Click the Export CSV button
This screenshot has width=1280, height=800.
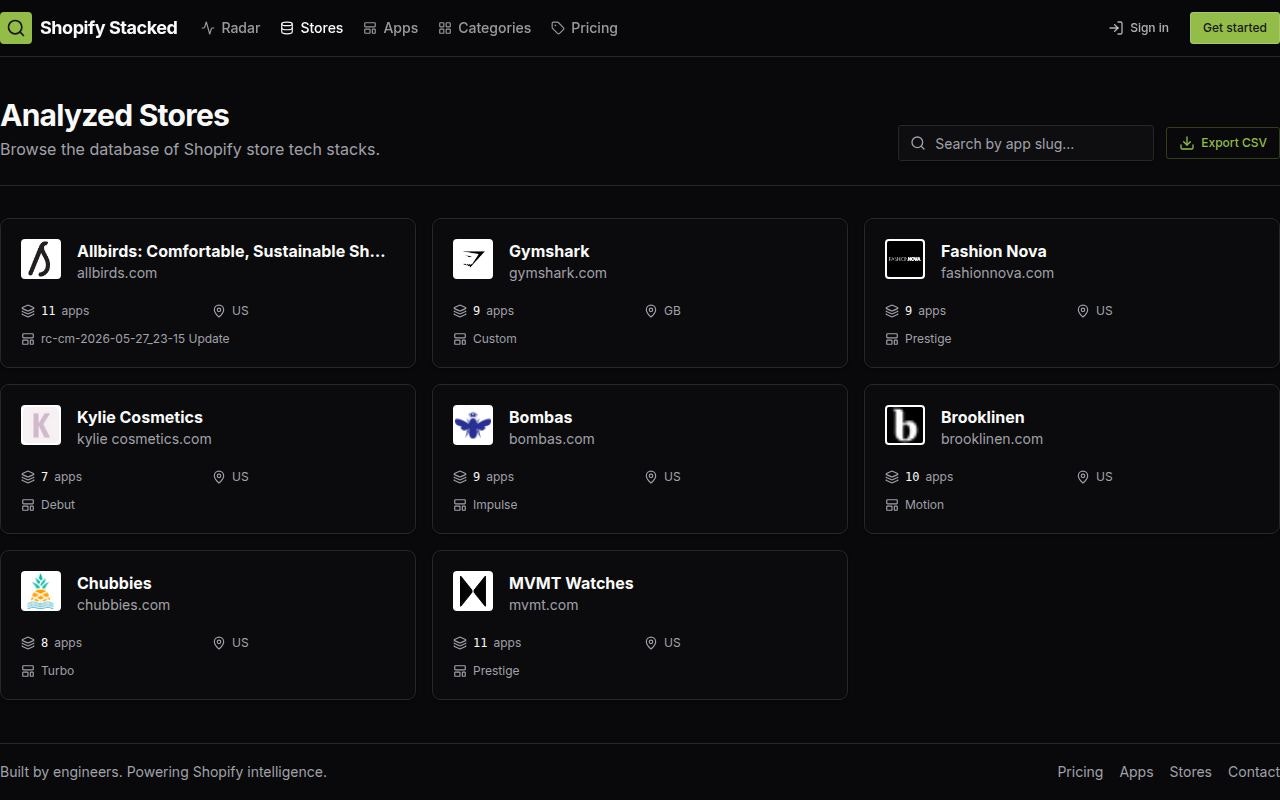(x=1223, y=143)
